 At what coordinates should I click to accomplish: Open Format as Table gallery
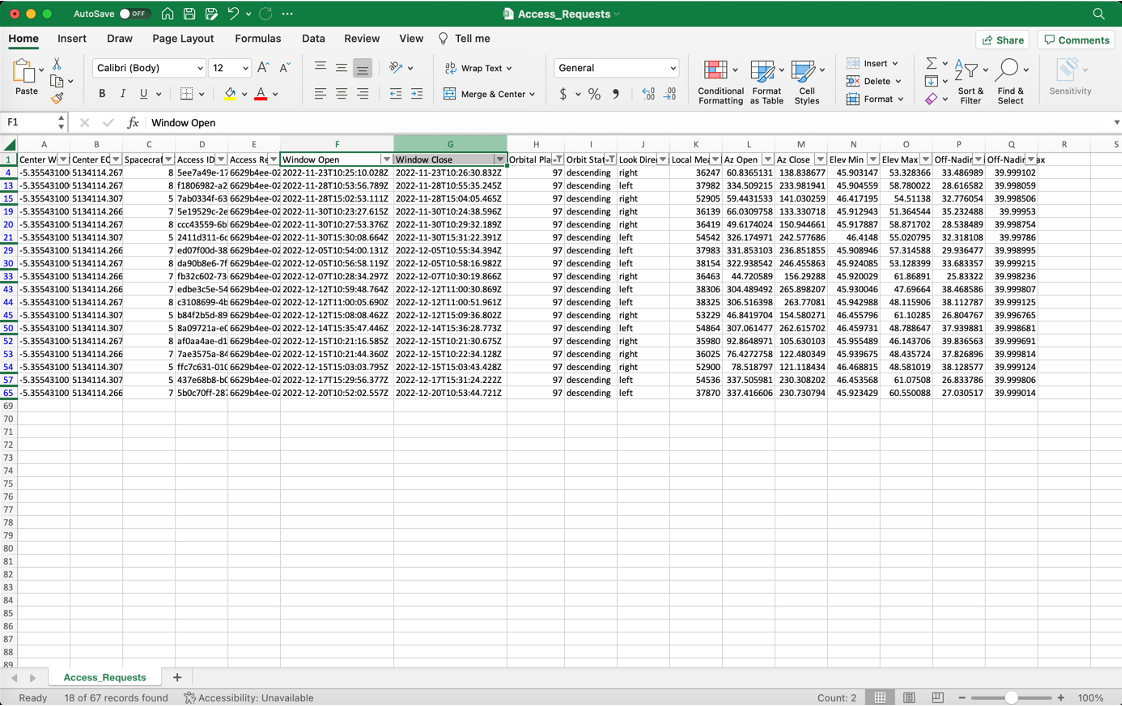pos(766,82)
